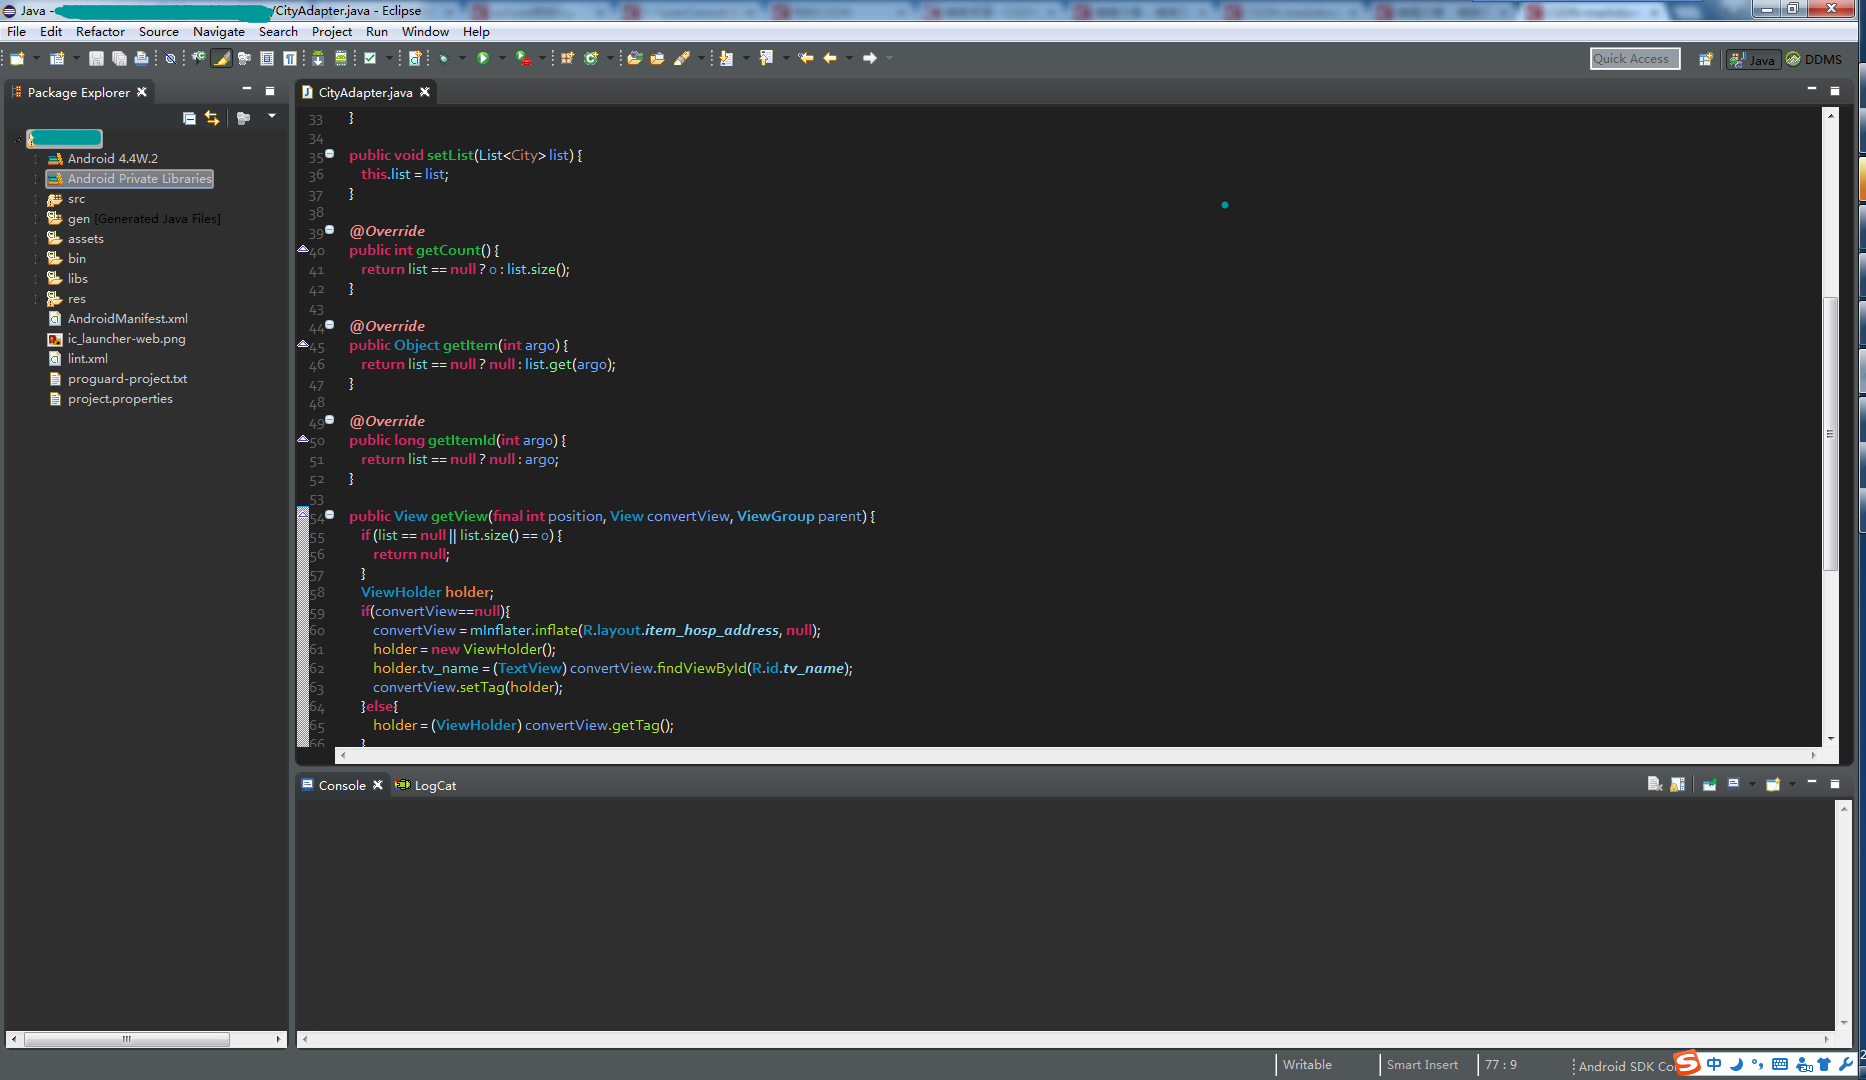The image size is (1866, 1080).
Task: Collapse the getItem method fold marker
Action: point(330,324)
